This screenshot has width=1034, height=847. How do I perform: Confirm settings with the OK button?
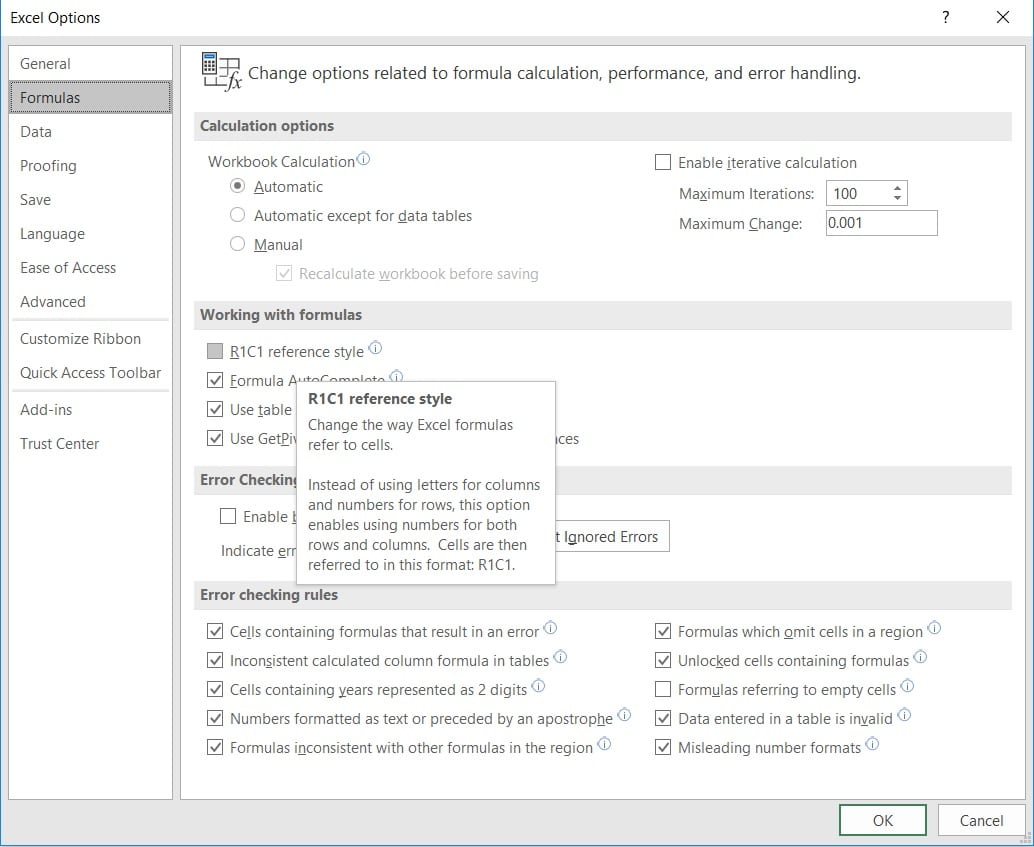click(882, 820)
